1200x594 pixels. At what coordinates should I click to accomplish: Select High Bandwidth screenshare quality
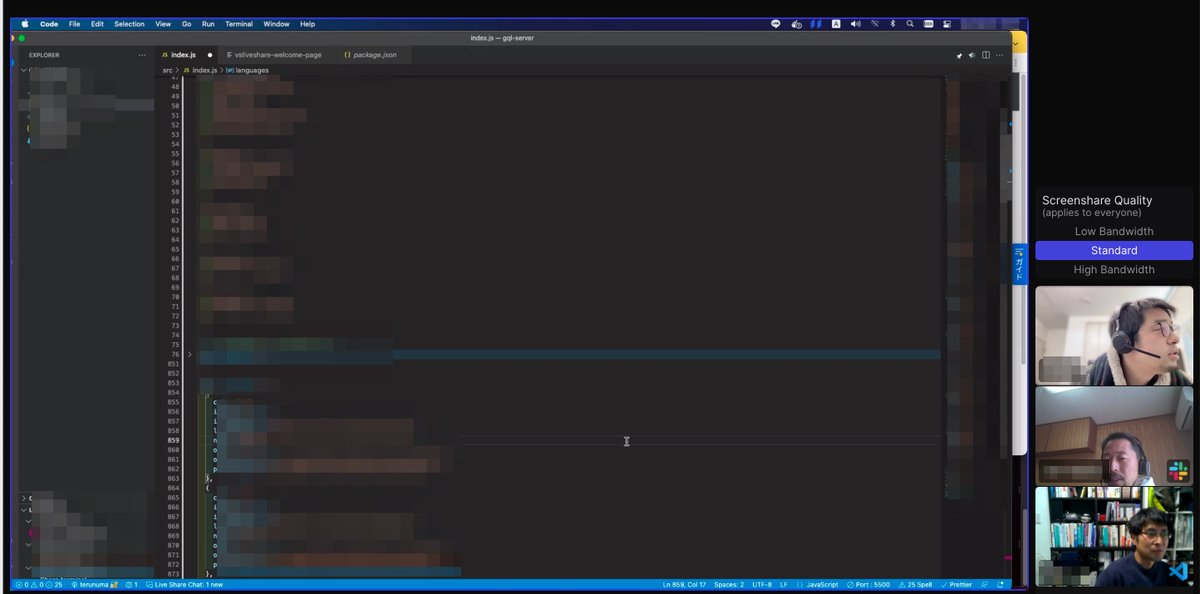(1114, 270)
